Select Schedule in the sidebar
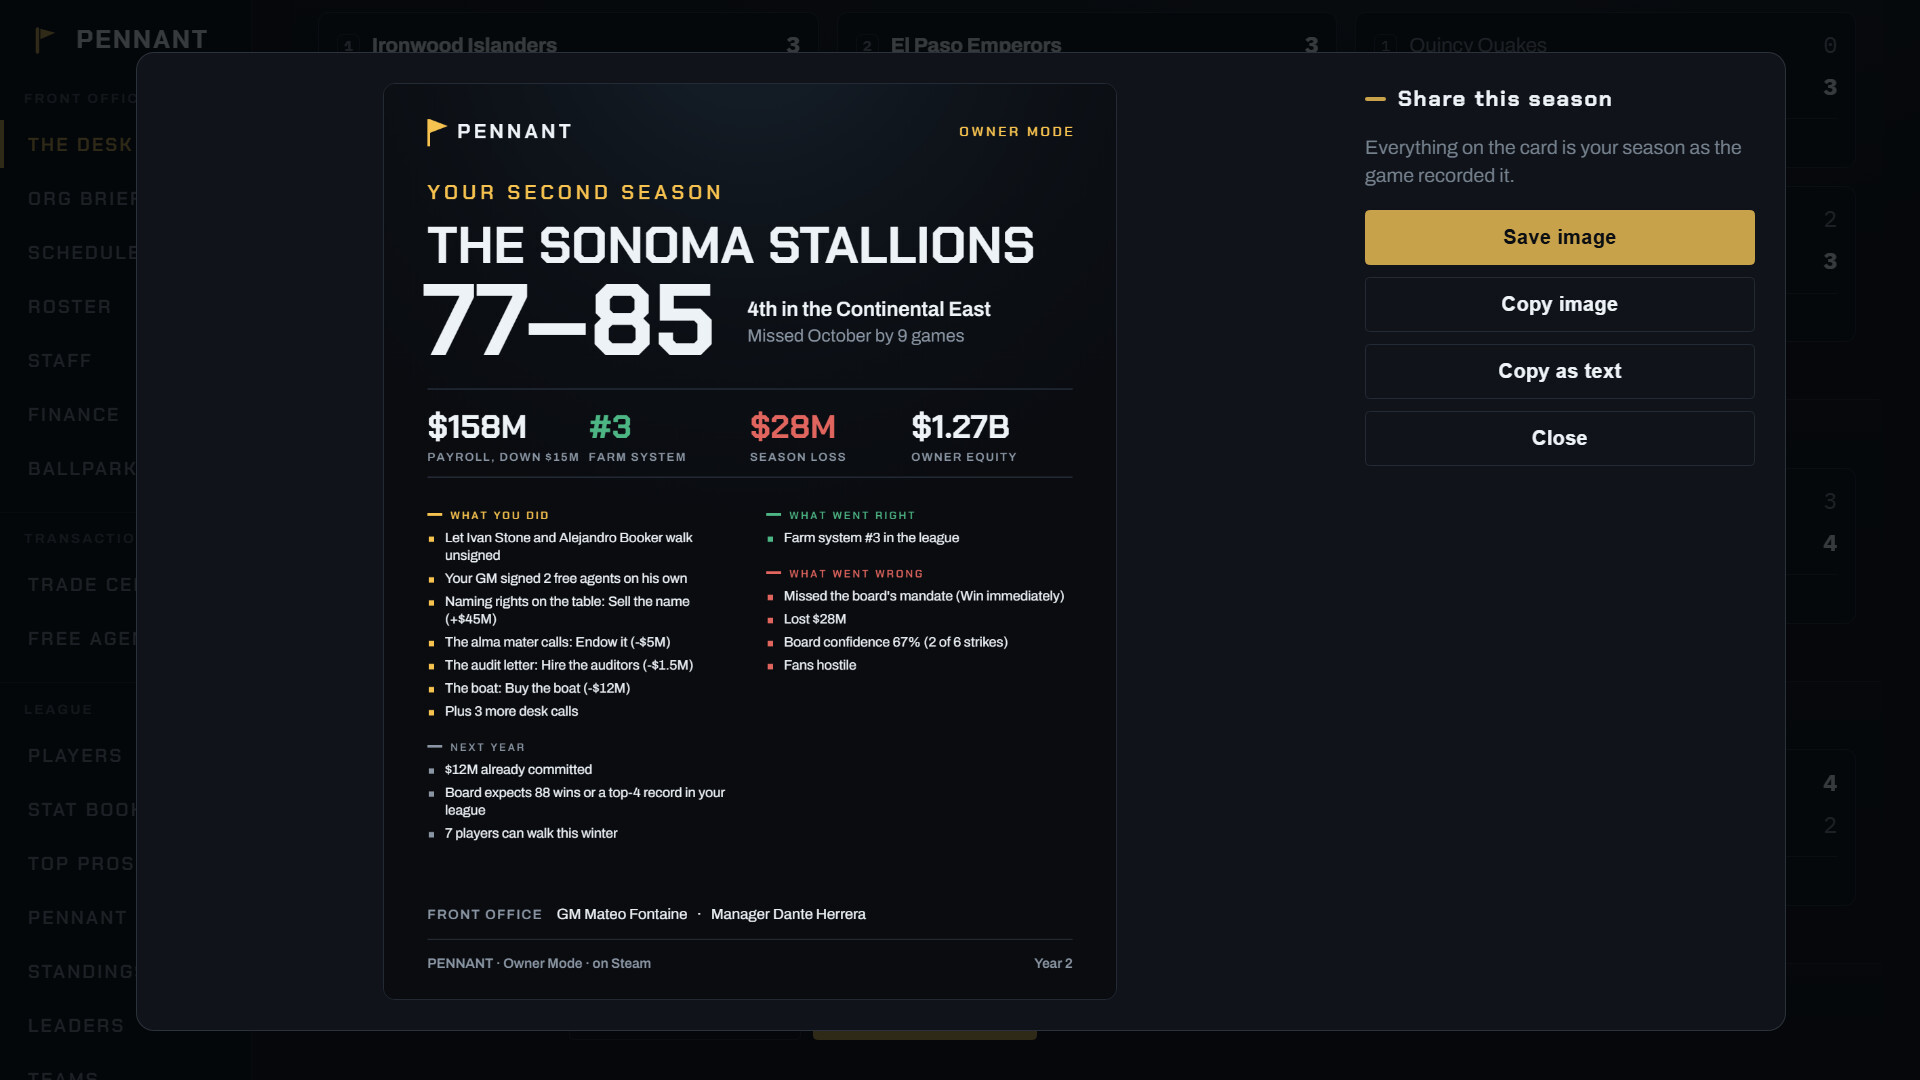Viewport: 1920px width, 1080px height. [82, 253]
